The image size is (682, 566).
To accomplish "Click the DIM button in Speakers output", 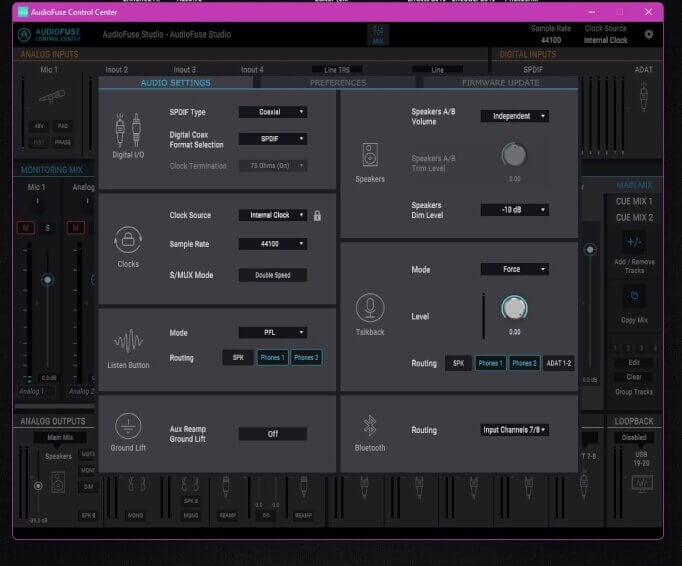I will [88, 487].
